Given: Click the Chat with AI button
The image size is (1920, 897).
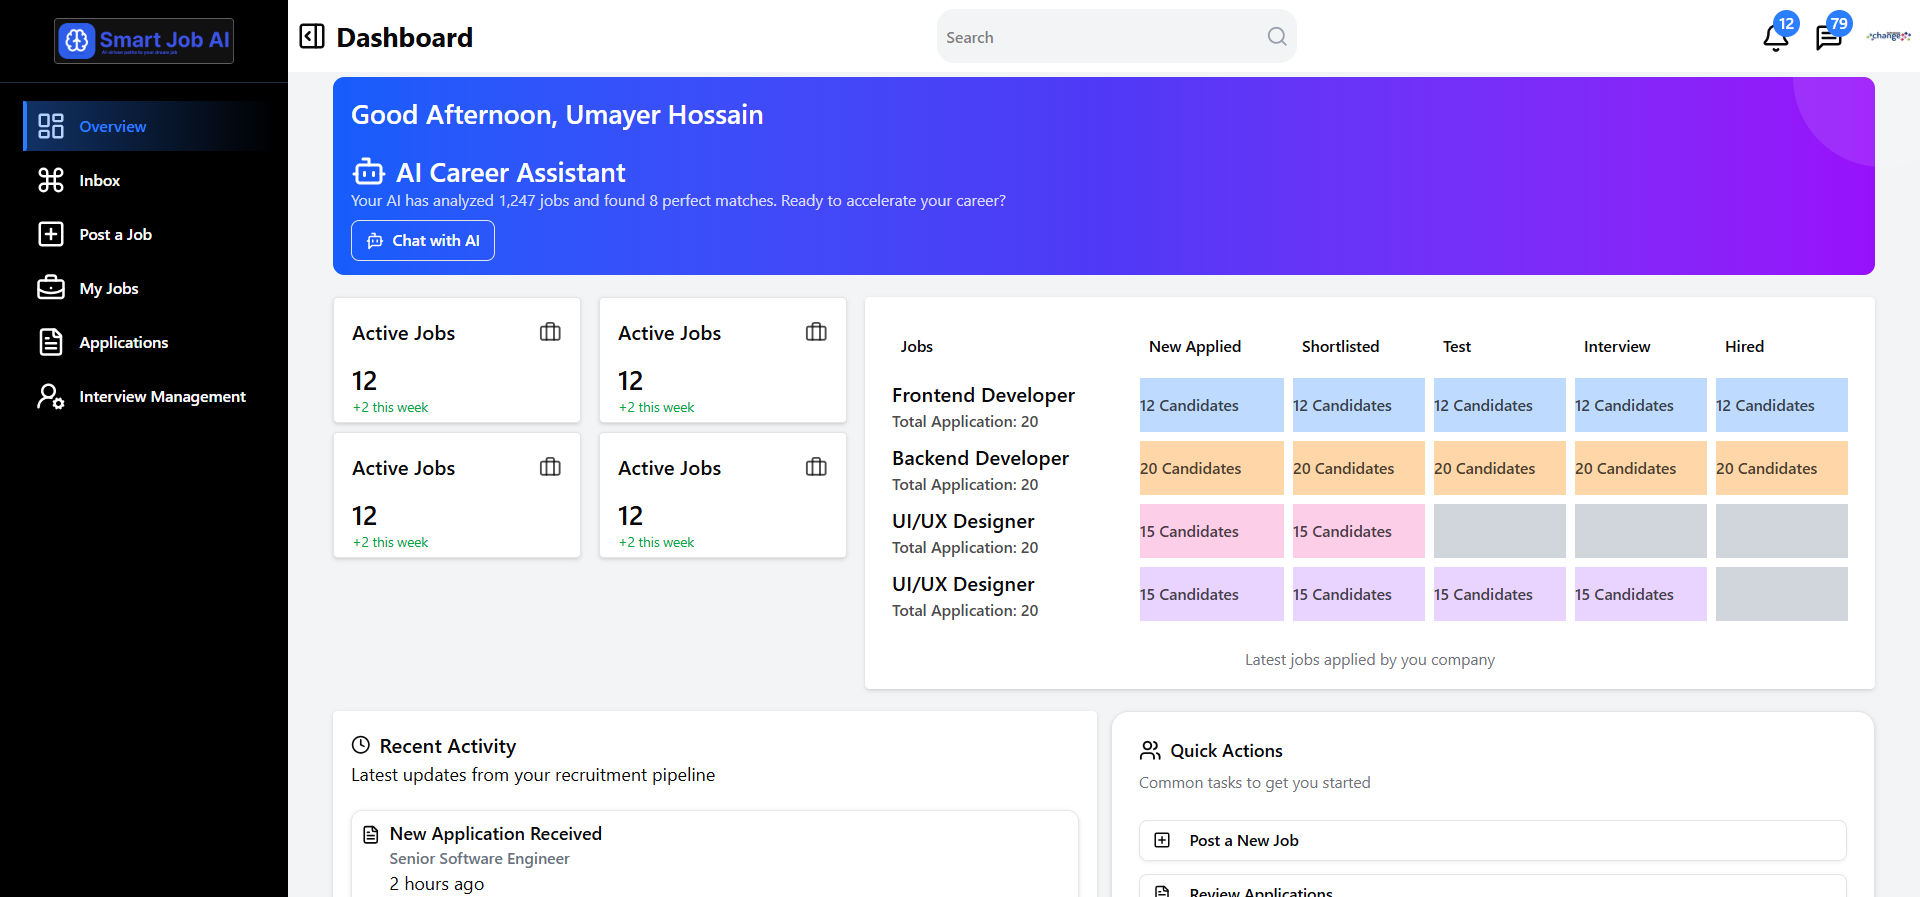Looking at the screenshot, I should pyautogui.click(x=423, y=241).
